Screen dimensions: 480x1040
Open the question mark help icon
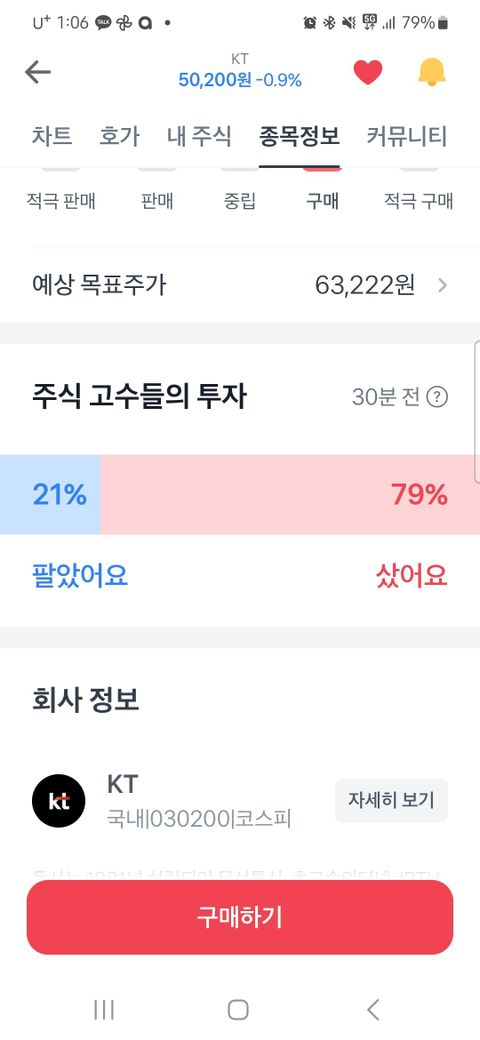[x=437, y=397]
